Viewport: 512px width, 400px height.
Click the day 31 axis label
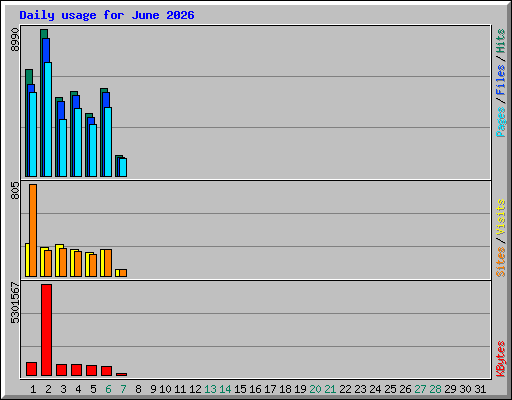point(480,389)
